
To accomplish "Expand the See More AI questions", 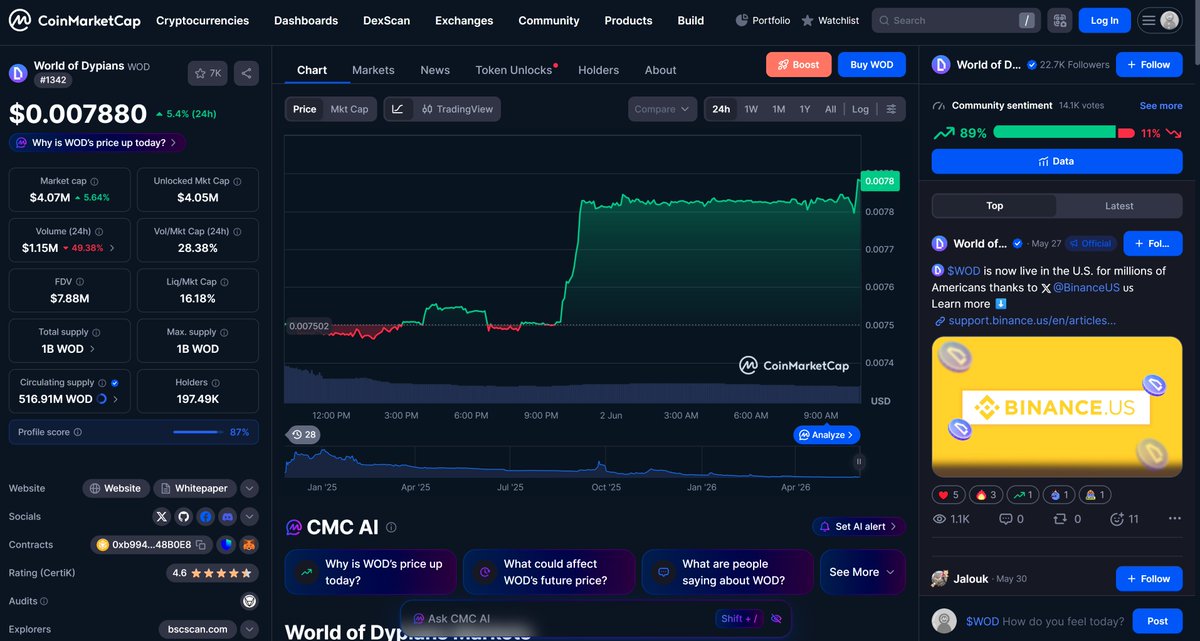I will coord(863,572).
